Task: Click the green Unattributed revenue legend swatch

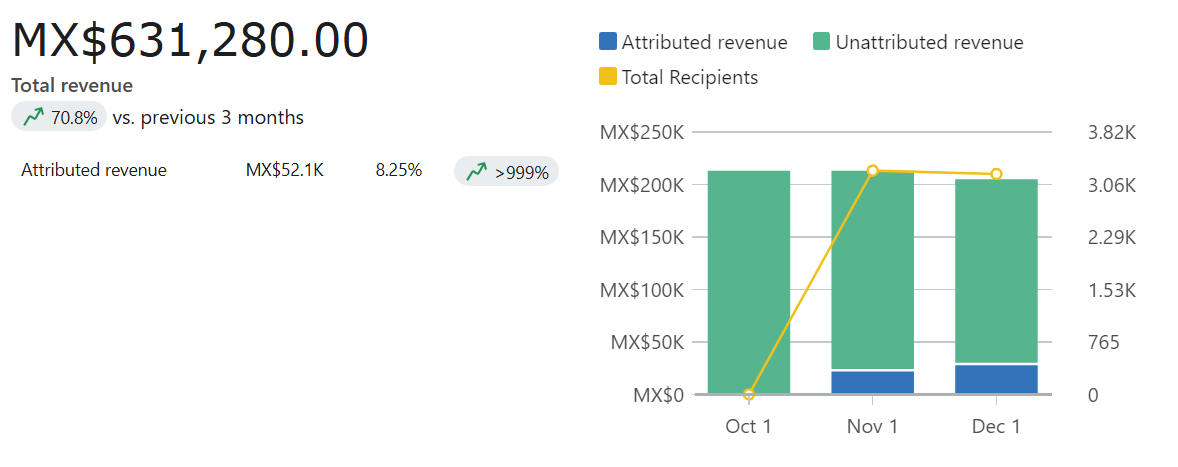Action: 821,42
